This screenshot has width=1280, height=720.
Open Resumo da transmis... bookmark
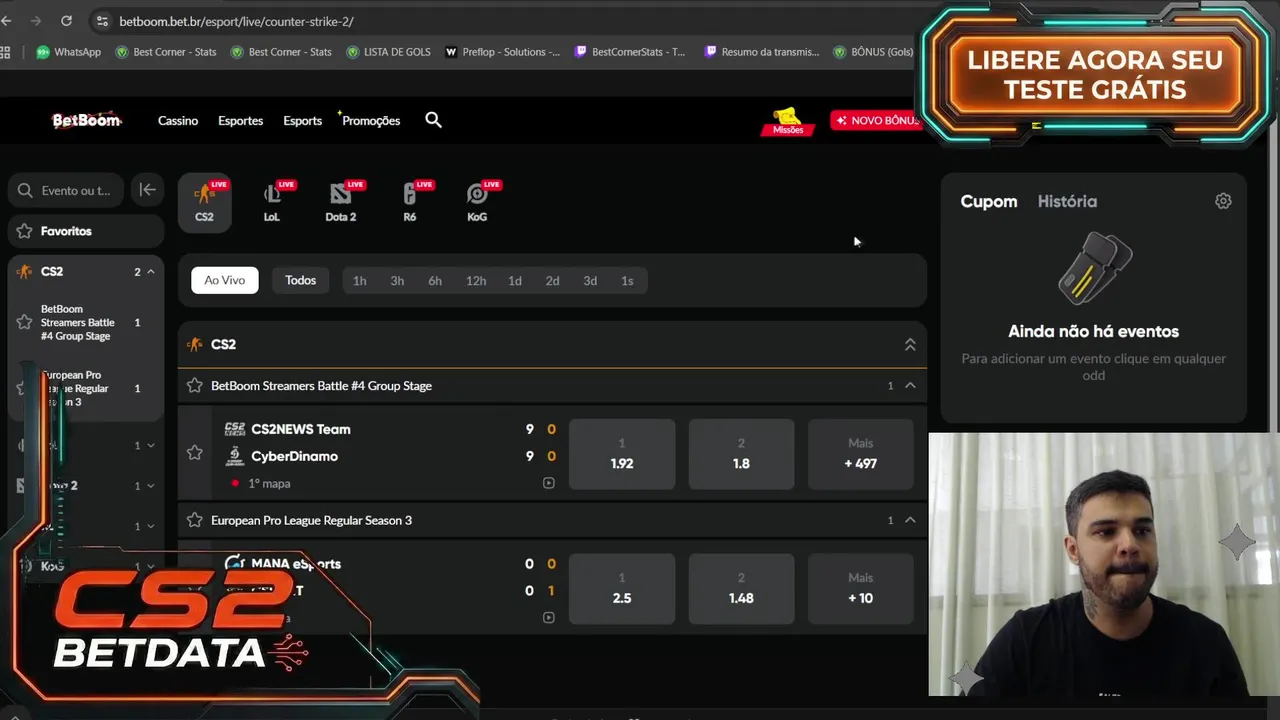pyautogui.click(x=762, y=52)
